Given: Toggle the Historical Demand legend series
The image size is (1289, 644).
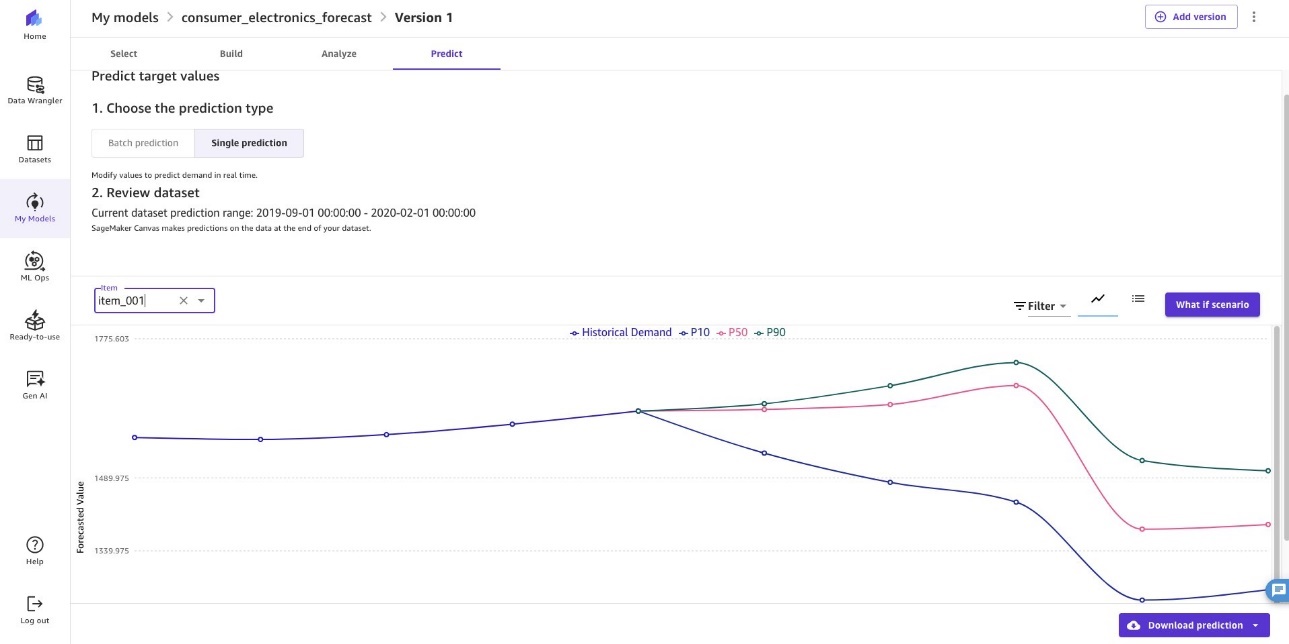Looking at the screenshot, I should pyautogui.click(x=621, y=332).
